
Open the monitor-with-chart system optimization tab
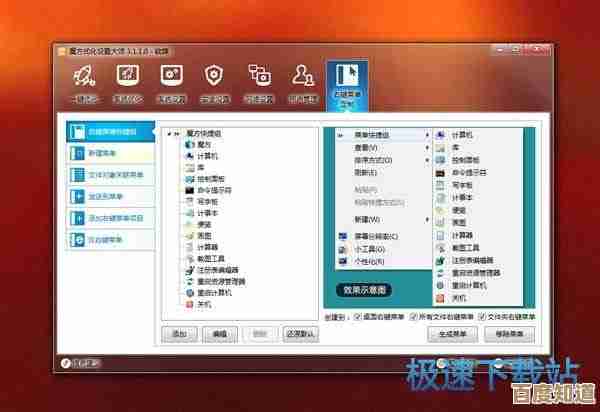[x=128, y=83]
